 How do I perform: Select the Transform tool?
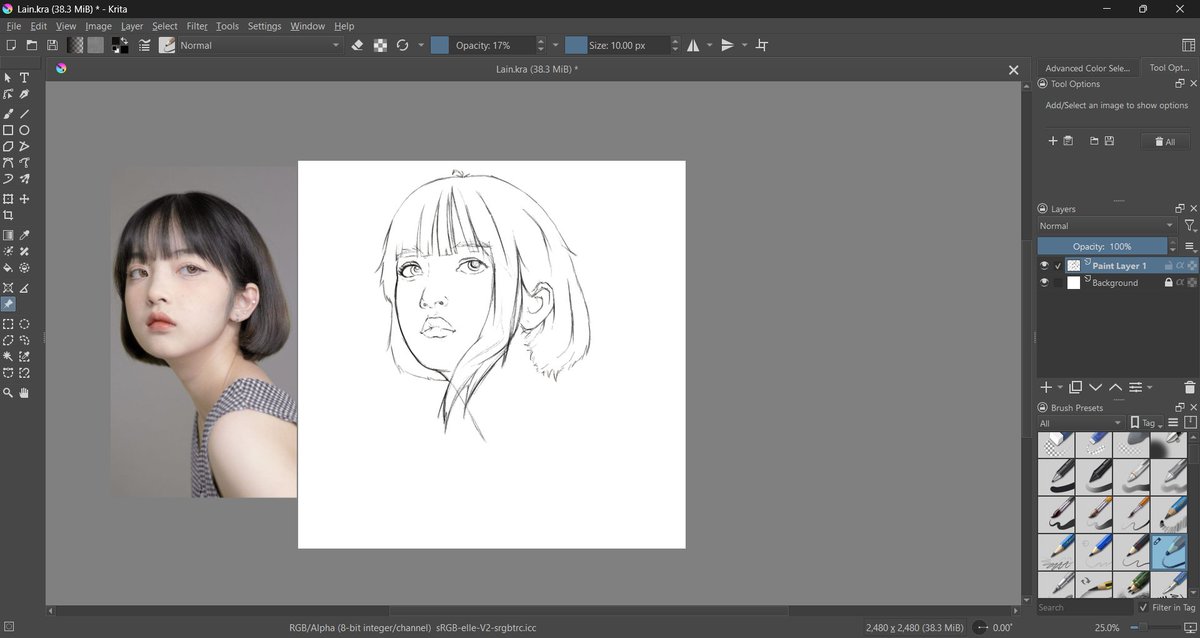pos(8,199)
